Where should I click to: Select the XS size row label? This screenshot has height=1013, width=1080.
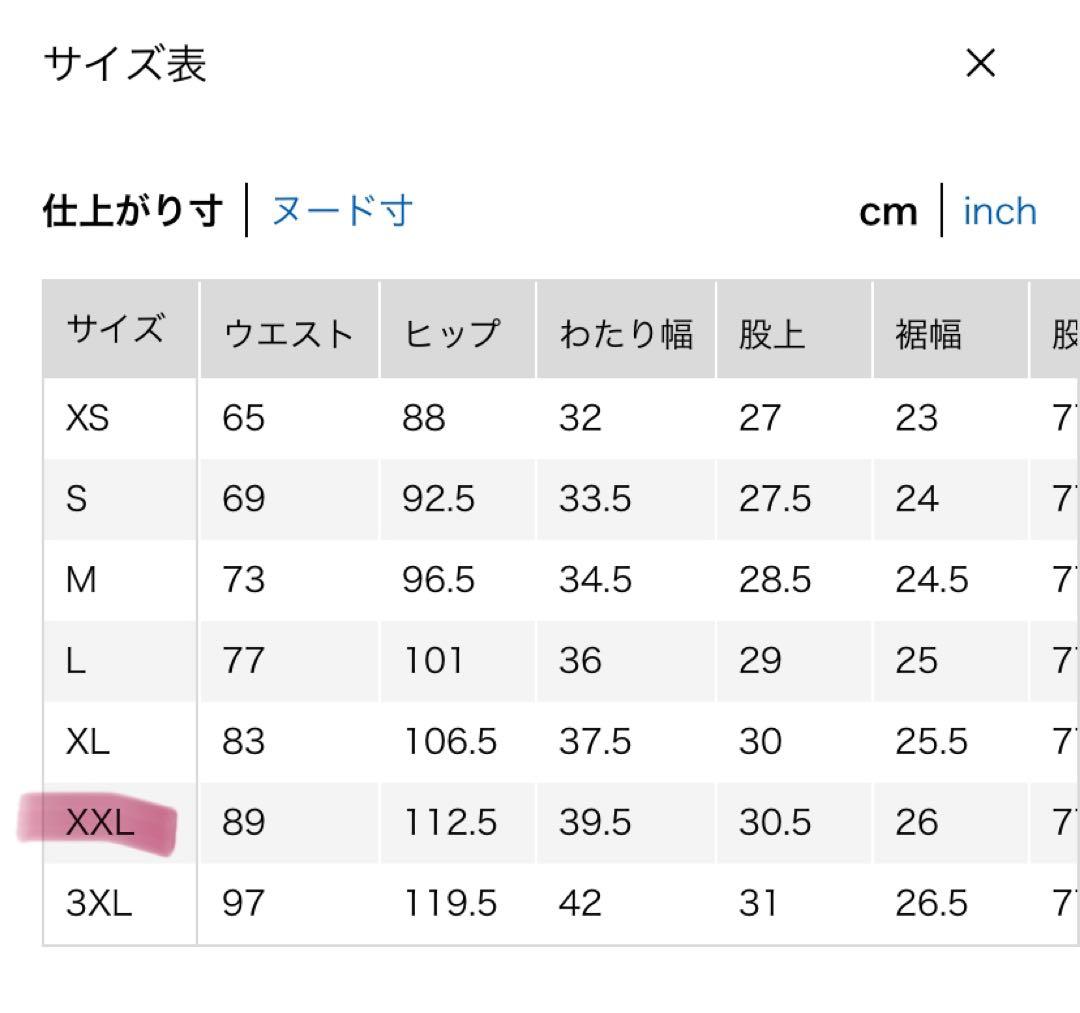(87, 418)
